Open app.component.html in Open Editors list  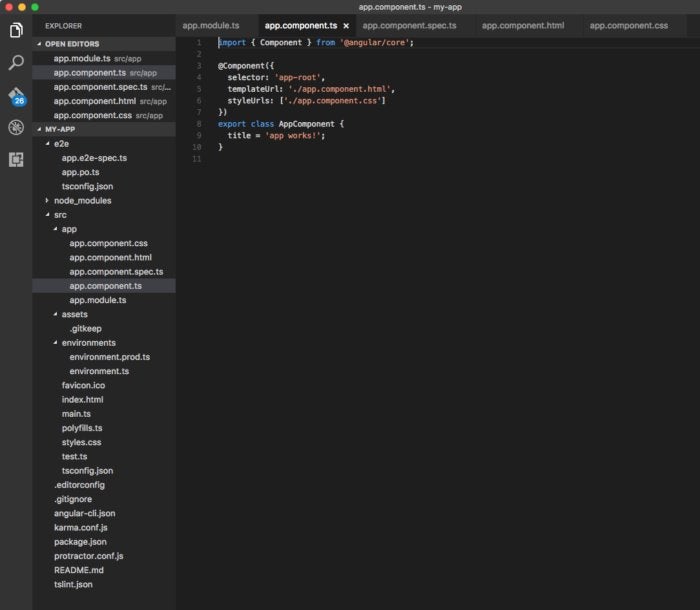(104, 101)
